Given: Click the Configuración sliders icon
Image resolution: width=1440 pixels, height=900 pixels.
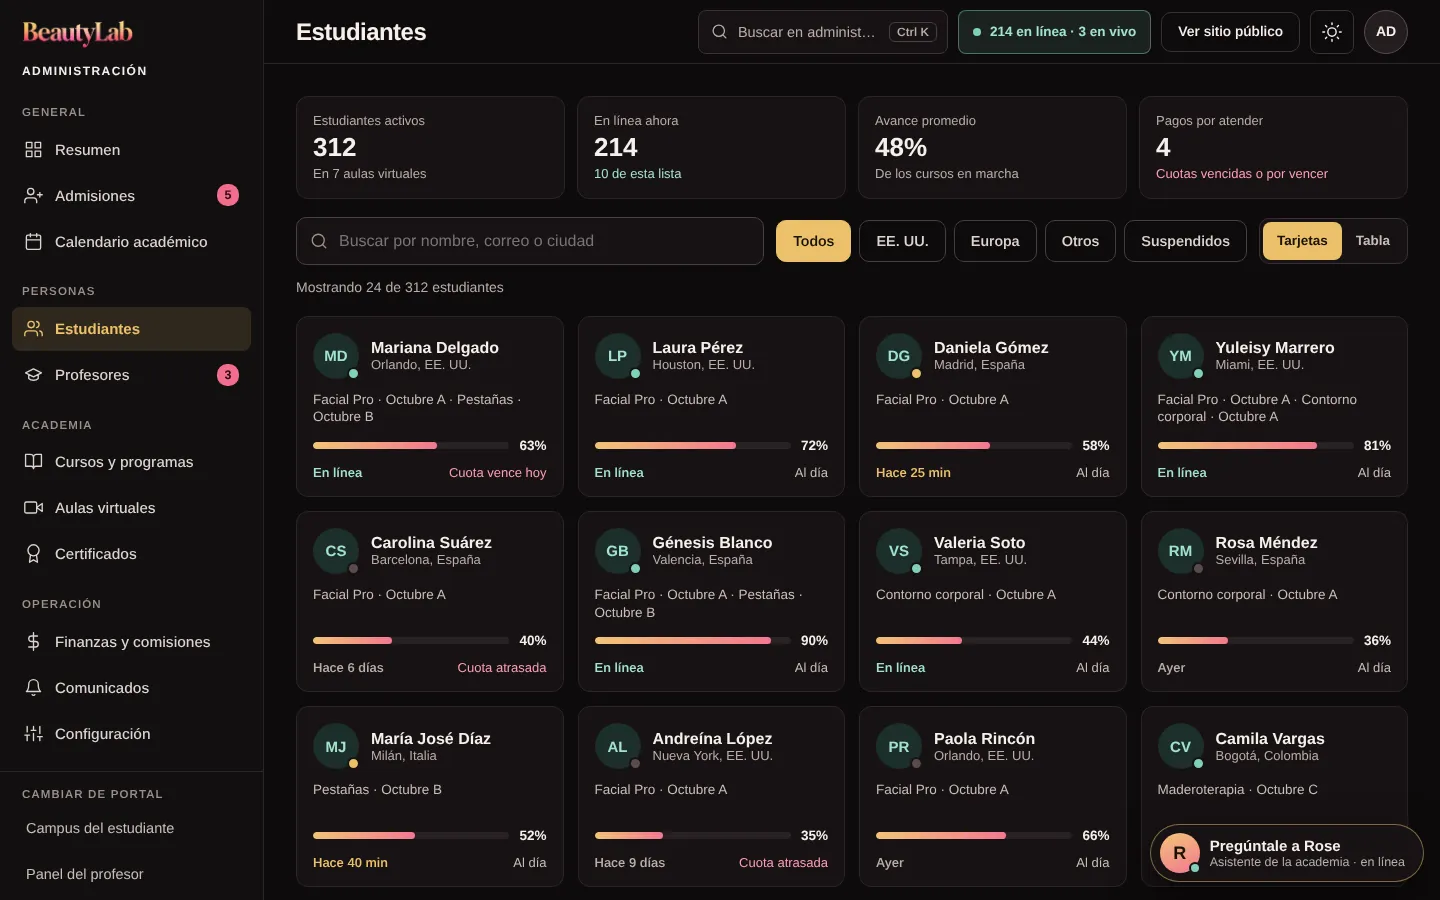Looking at the screenshot, I should pos(33,734).
